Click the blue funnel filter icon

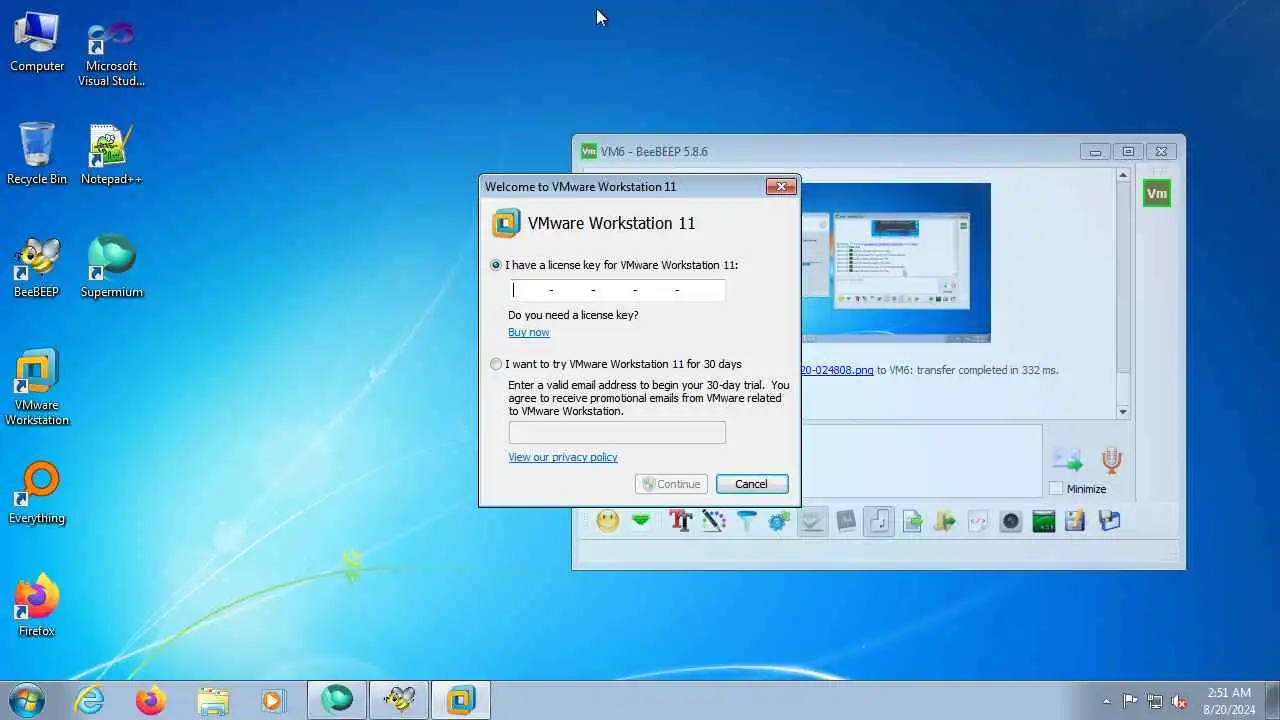click(x=747, y=521)
